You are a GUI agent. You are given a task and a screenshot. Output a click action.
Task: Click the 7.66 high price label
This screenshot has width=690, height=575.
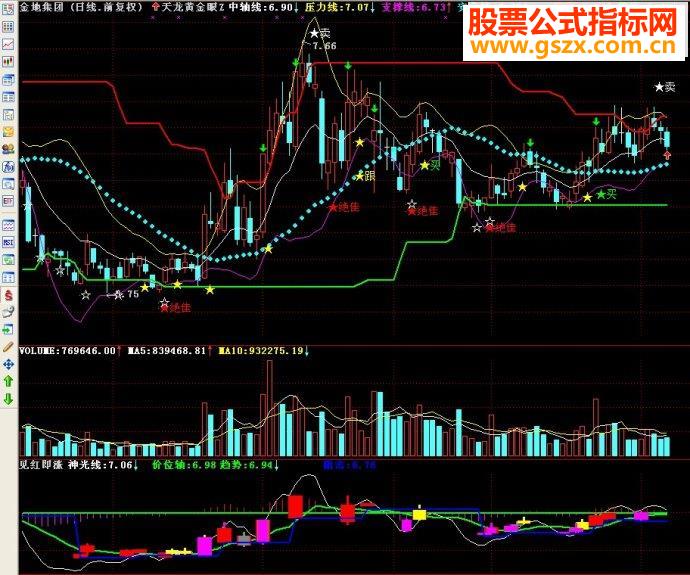pos(325,46)
